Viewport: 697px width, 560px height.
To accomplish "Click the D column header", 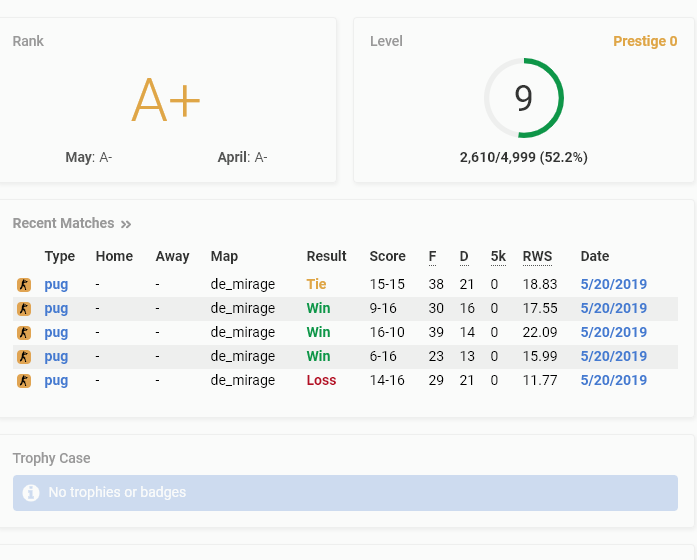I will tap(464, 256).
